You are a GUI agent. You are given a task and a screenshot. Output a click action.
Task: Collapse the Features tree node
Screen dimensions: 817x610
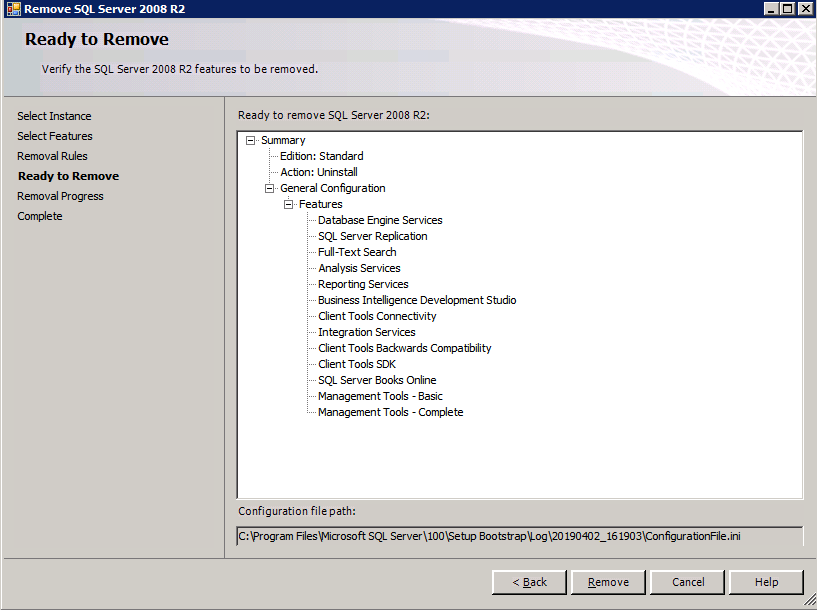288,204
